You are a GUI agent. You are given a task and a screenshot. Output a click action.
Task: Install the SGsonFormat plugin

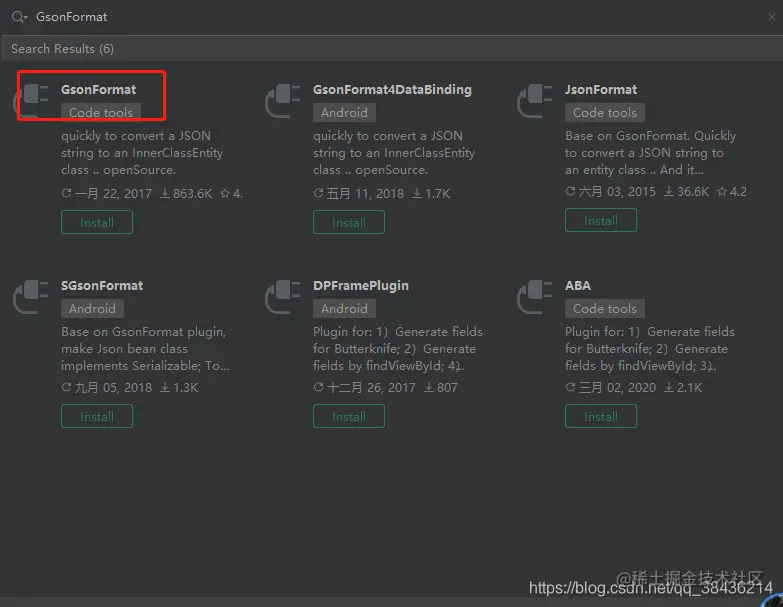(97, 416)
